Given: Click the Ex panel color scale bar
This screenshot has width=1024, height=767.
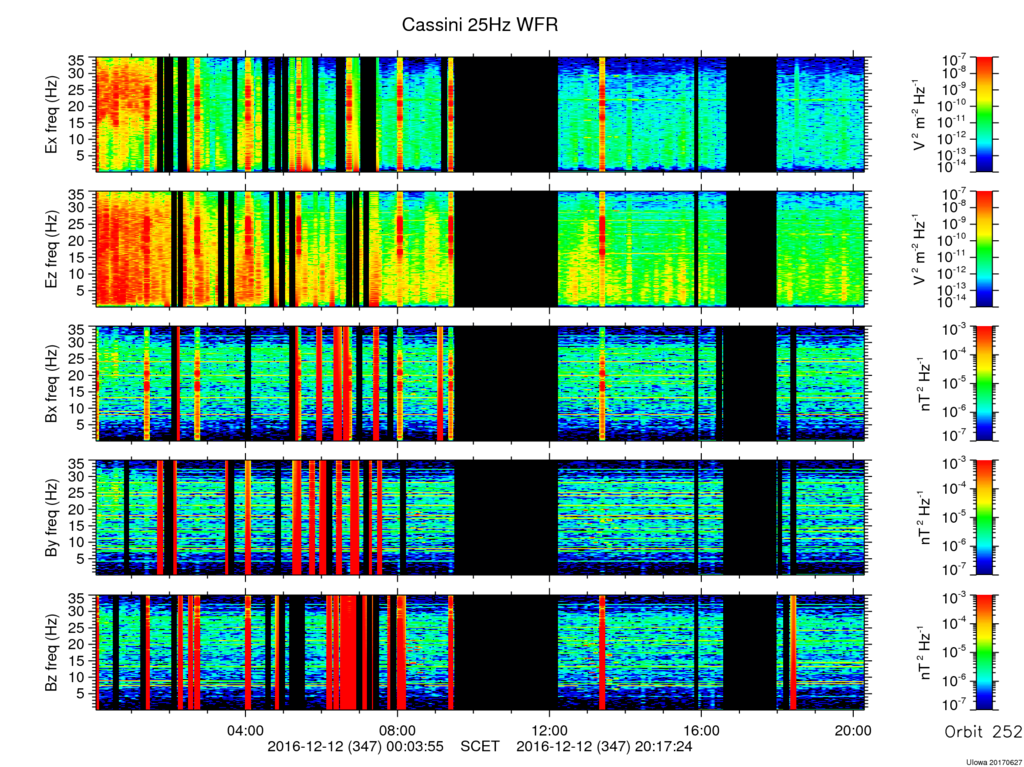Looking at the screenshot, I should click(x=984, y=114).
